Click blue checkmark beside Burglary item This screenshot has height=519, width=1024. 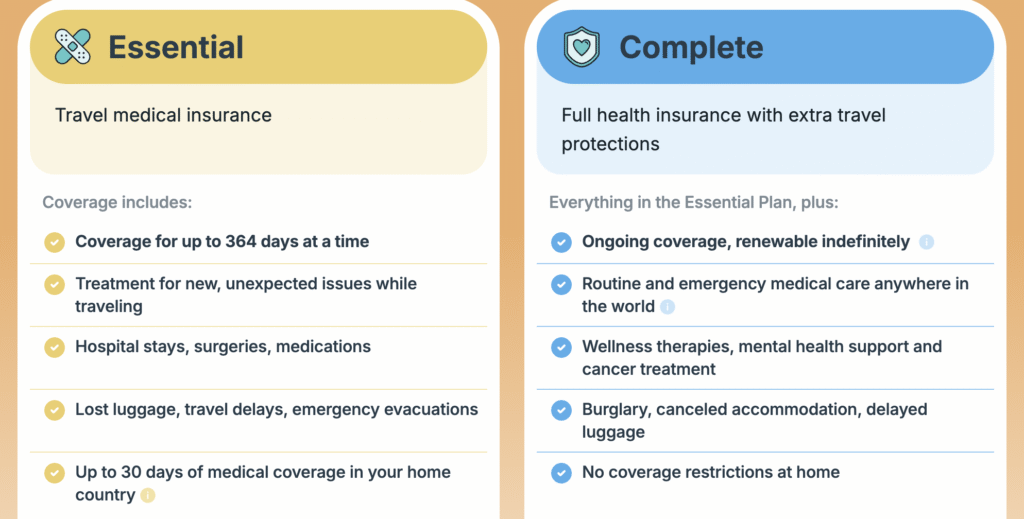tap(562, 410)
